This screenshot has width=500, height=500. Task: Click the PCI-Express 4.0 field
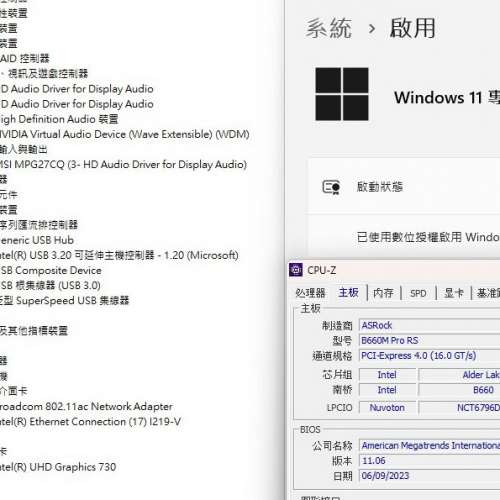coord(429,356)
